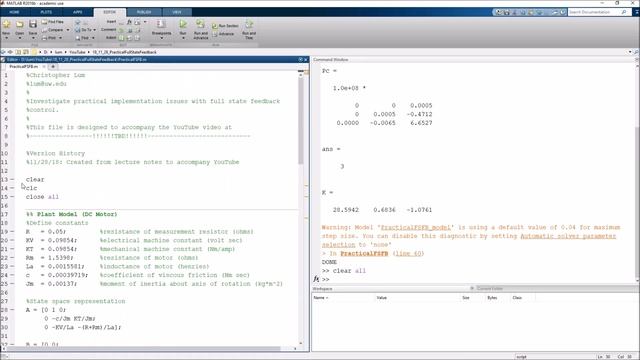Click the PracticalFSFB error link
This screenshot has width=640, height=360.
click(x=364, y=253)
